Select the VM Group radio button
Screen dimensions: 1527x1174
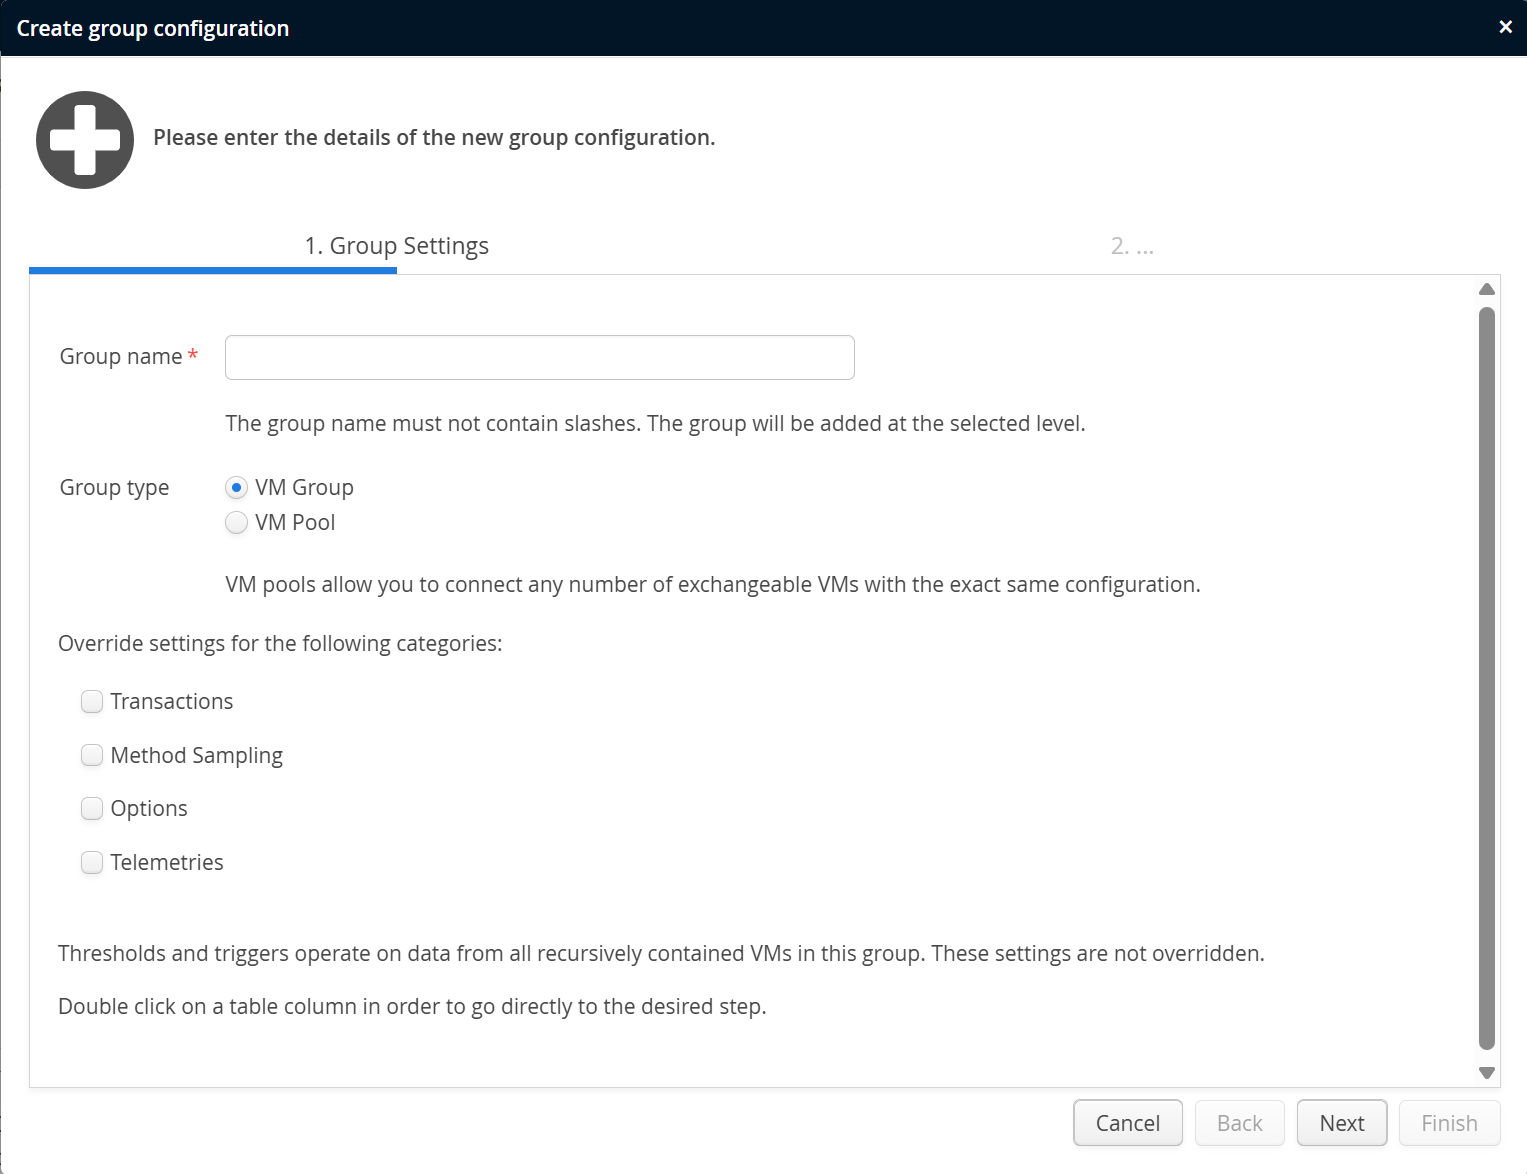237,488
